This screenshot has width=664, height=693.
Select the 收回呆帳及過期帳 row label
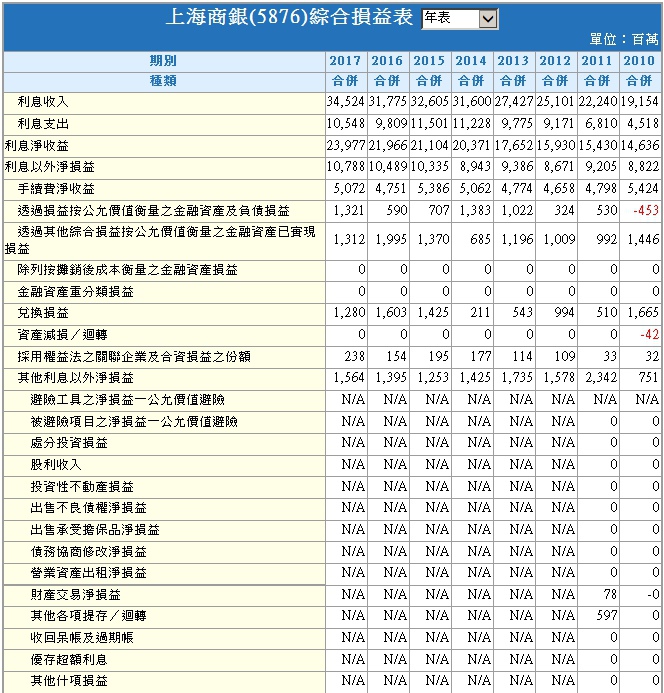(82, 638)
